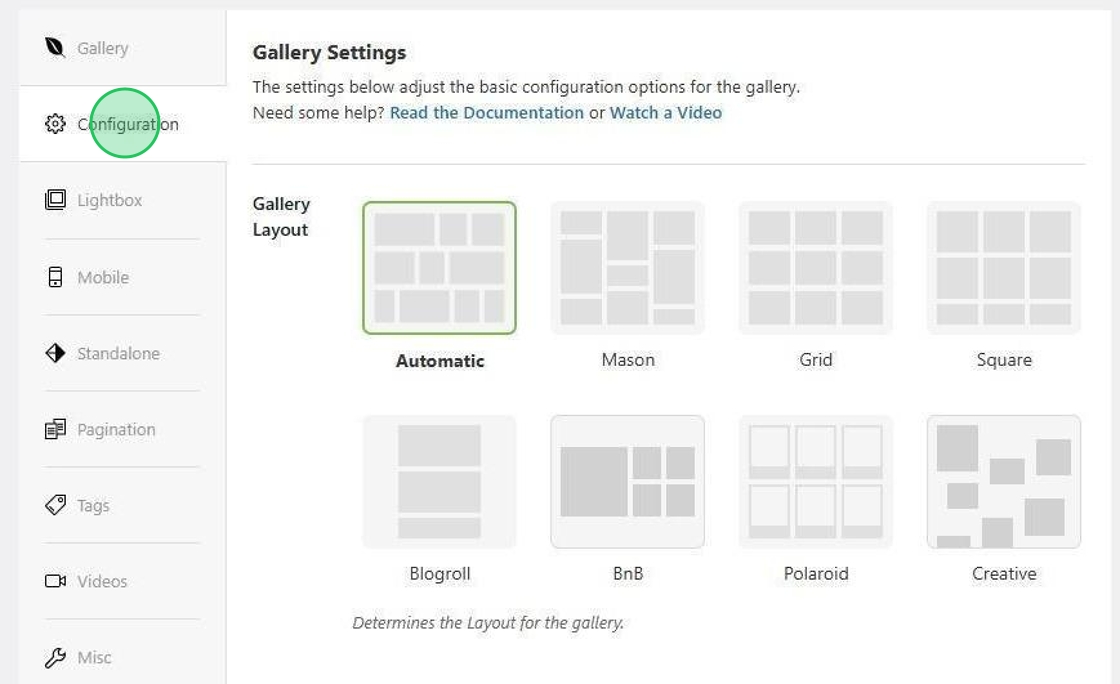The height and width of the screenshot is (684, 1120).
Task: Pick the Polaroid gallery layout
Action: pos(816,480)
